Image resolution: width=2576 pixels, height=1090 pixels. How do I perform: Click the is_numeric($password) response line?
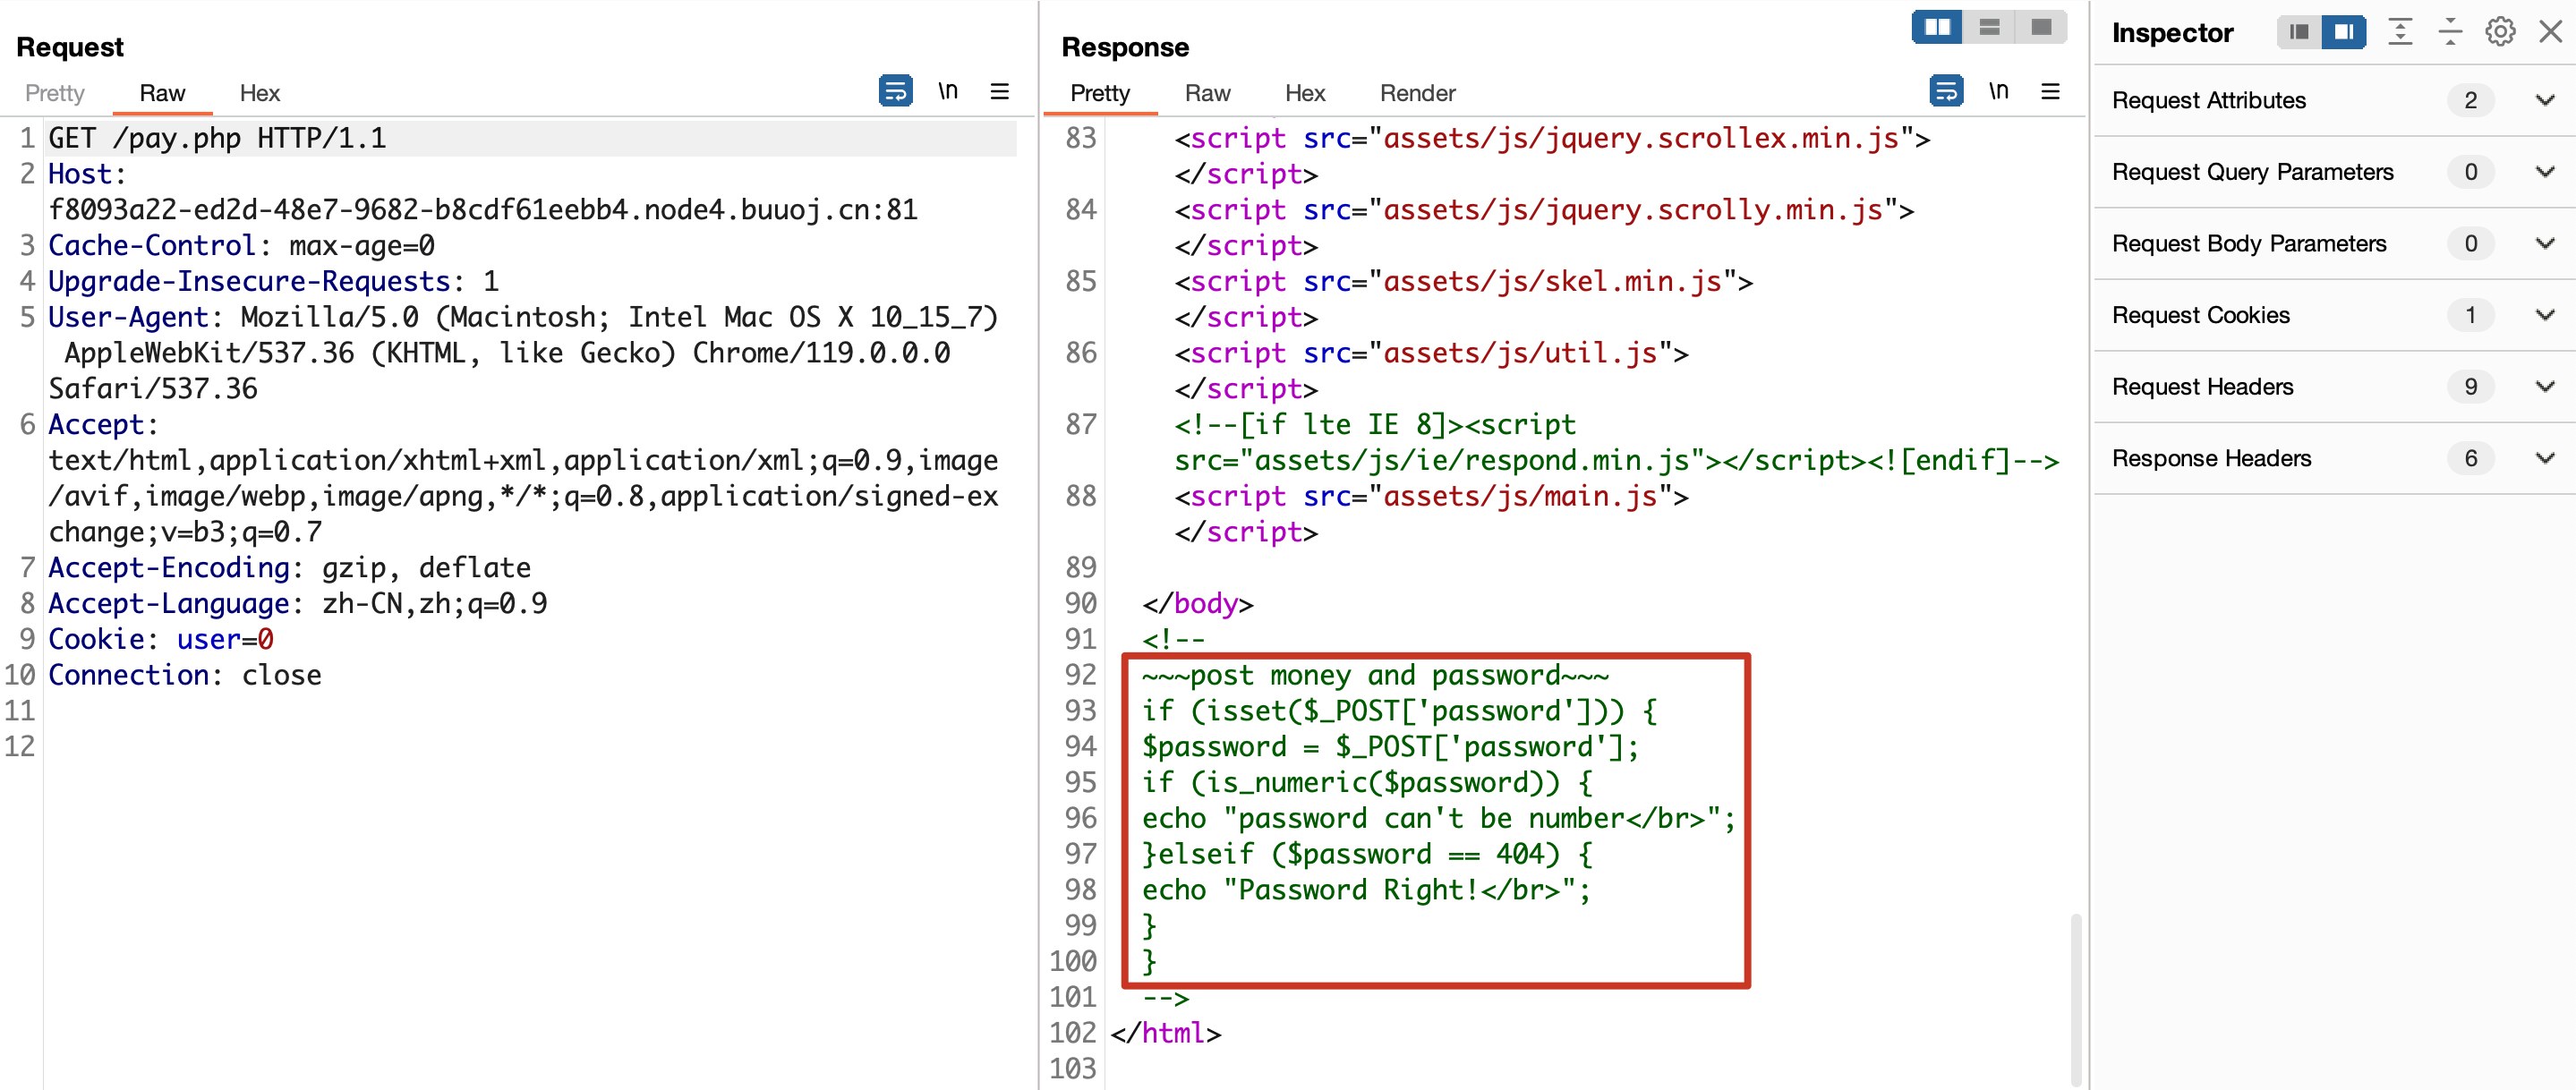[x=1367, y=782]
